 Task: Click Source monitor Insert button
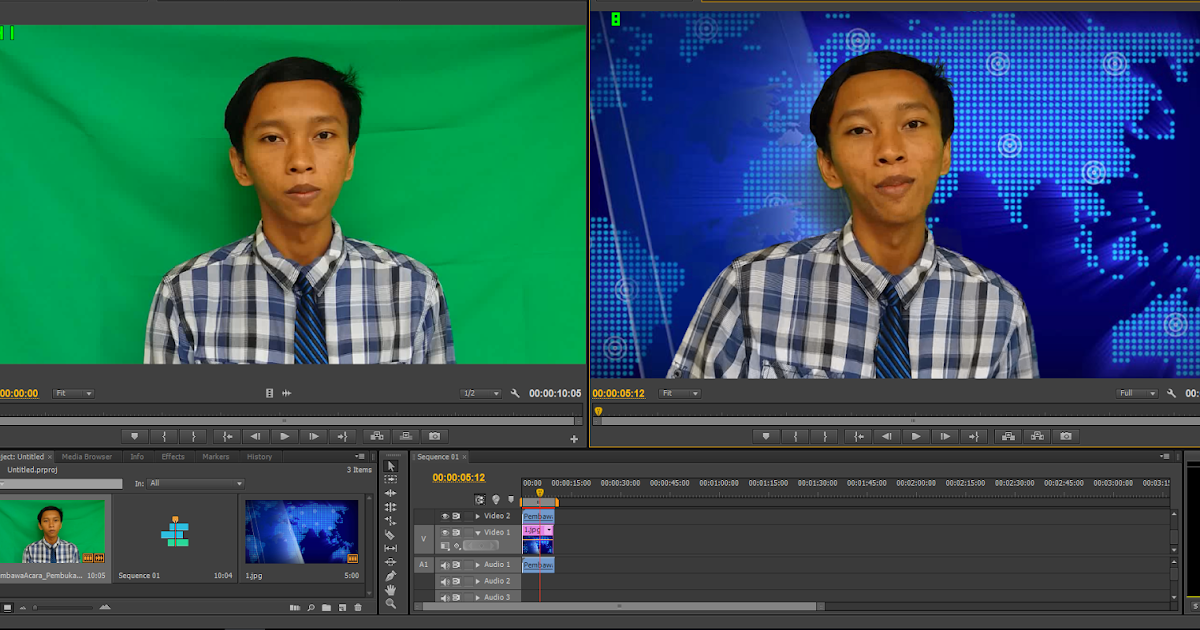click(x=376, y=436)
